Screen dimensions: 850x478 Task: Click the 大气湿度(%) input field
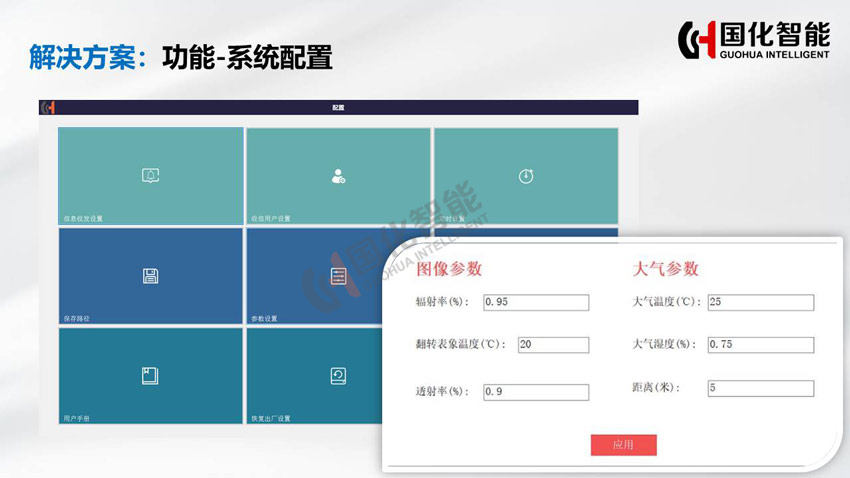tap(761, 345)
